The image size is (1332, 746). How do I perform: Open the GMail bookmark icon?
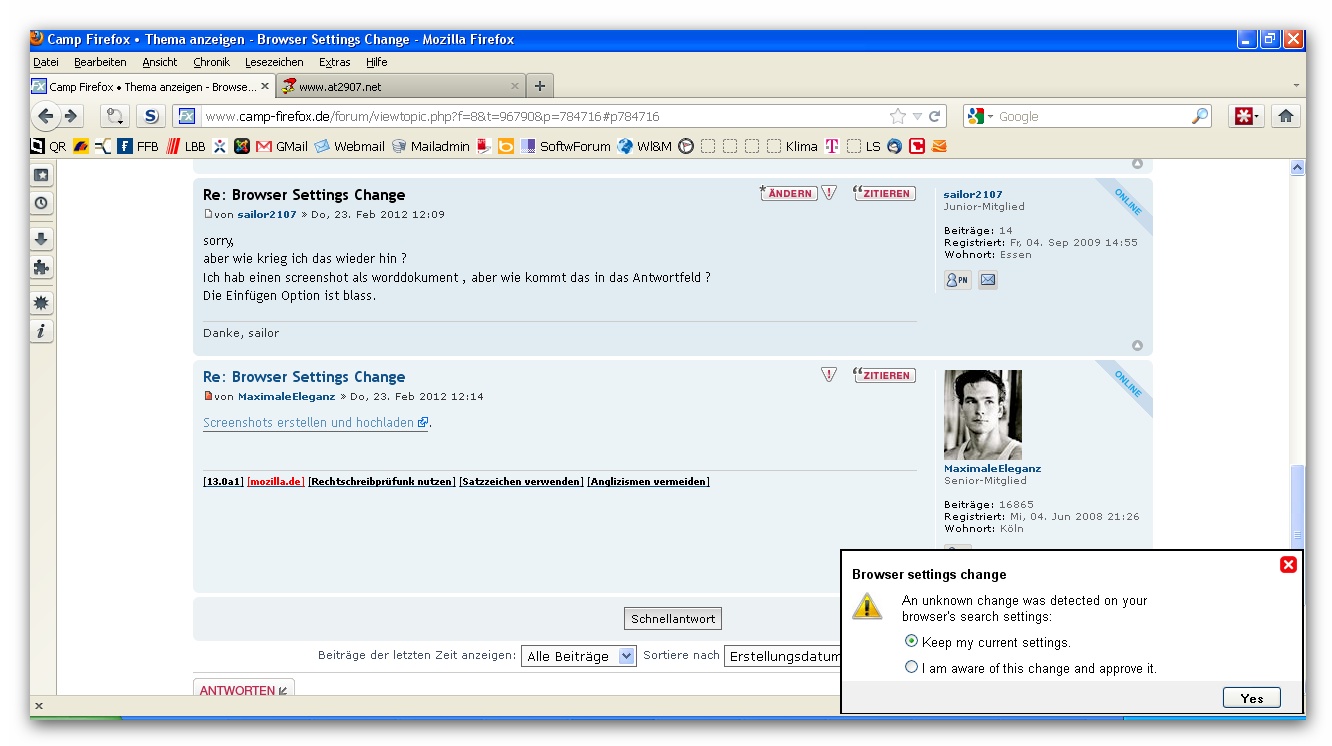point(264,146)
